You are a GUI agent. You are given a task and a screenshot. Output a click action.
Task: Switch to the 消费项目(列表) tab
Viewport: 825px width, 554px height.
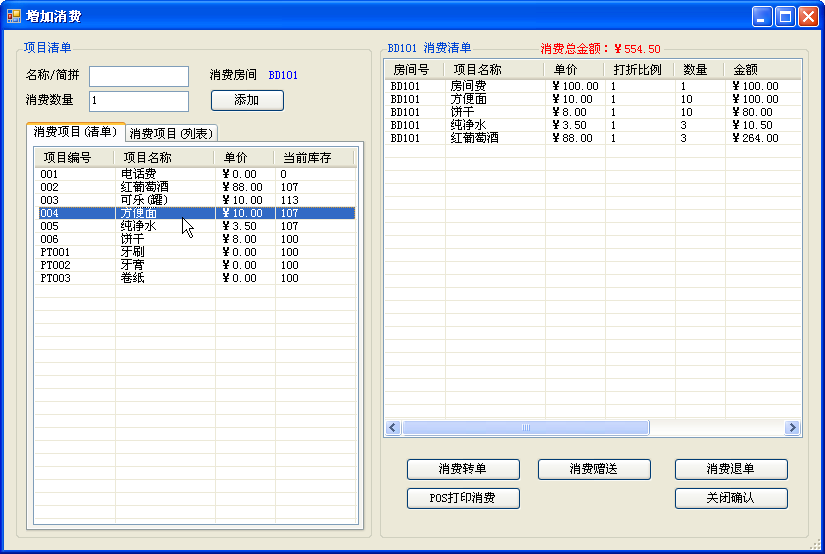point(172,134)
